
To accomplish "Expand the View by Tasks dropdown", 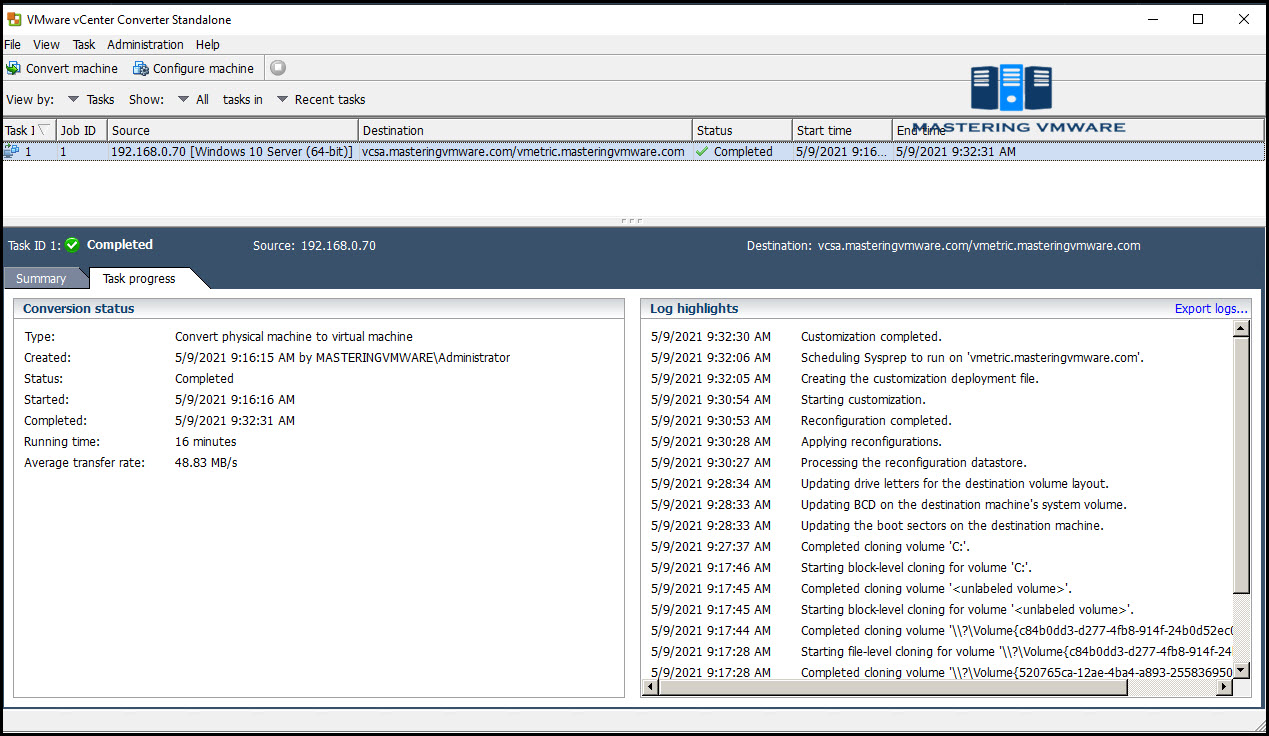I will tap(91, 99).
